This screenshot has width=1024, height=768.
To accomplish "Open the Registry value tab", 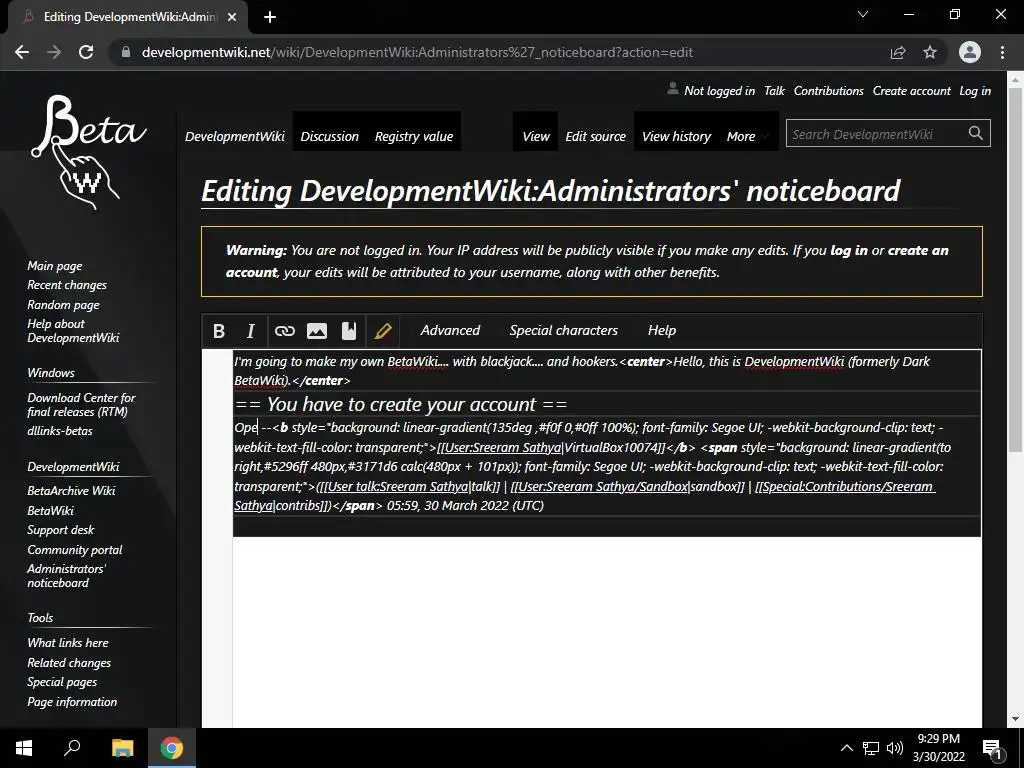I will pos(413,136).
